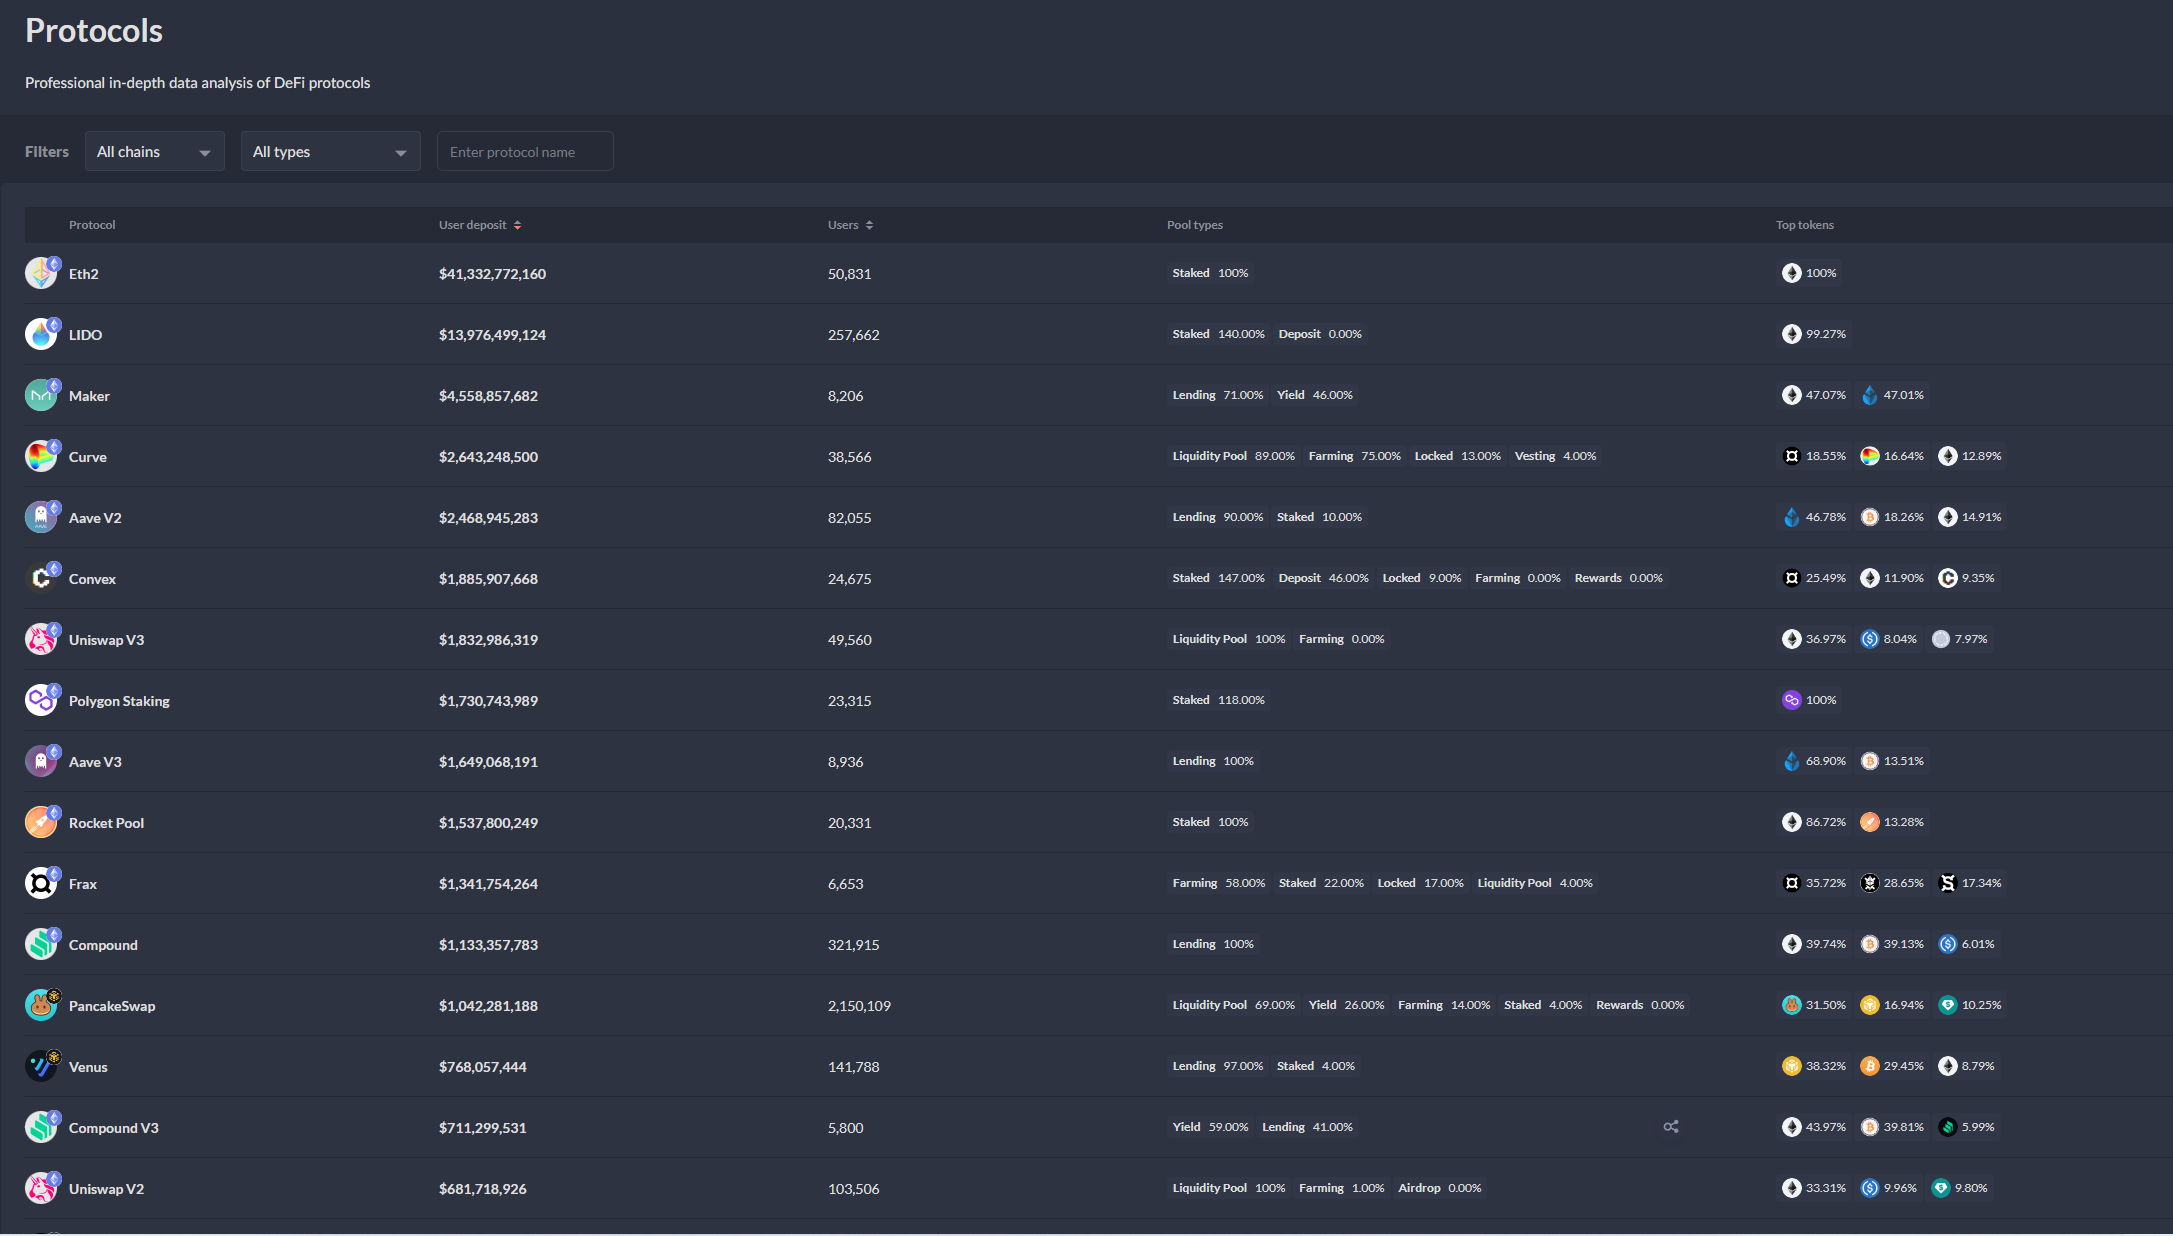Image resolution: width=2173 pixels, height=1236 pixels.
Task: Click Polygon token icon showing 100%
Action: (x=1791, y=700)
